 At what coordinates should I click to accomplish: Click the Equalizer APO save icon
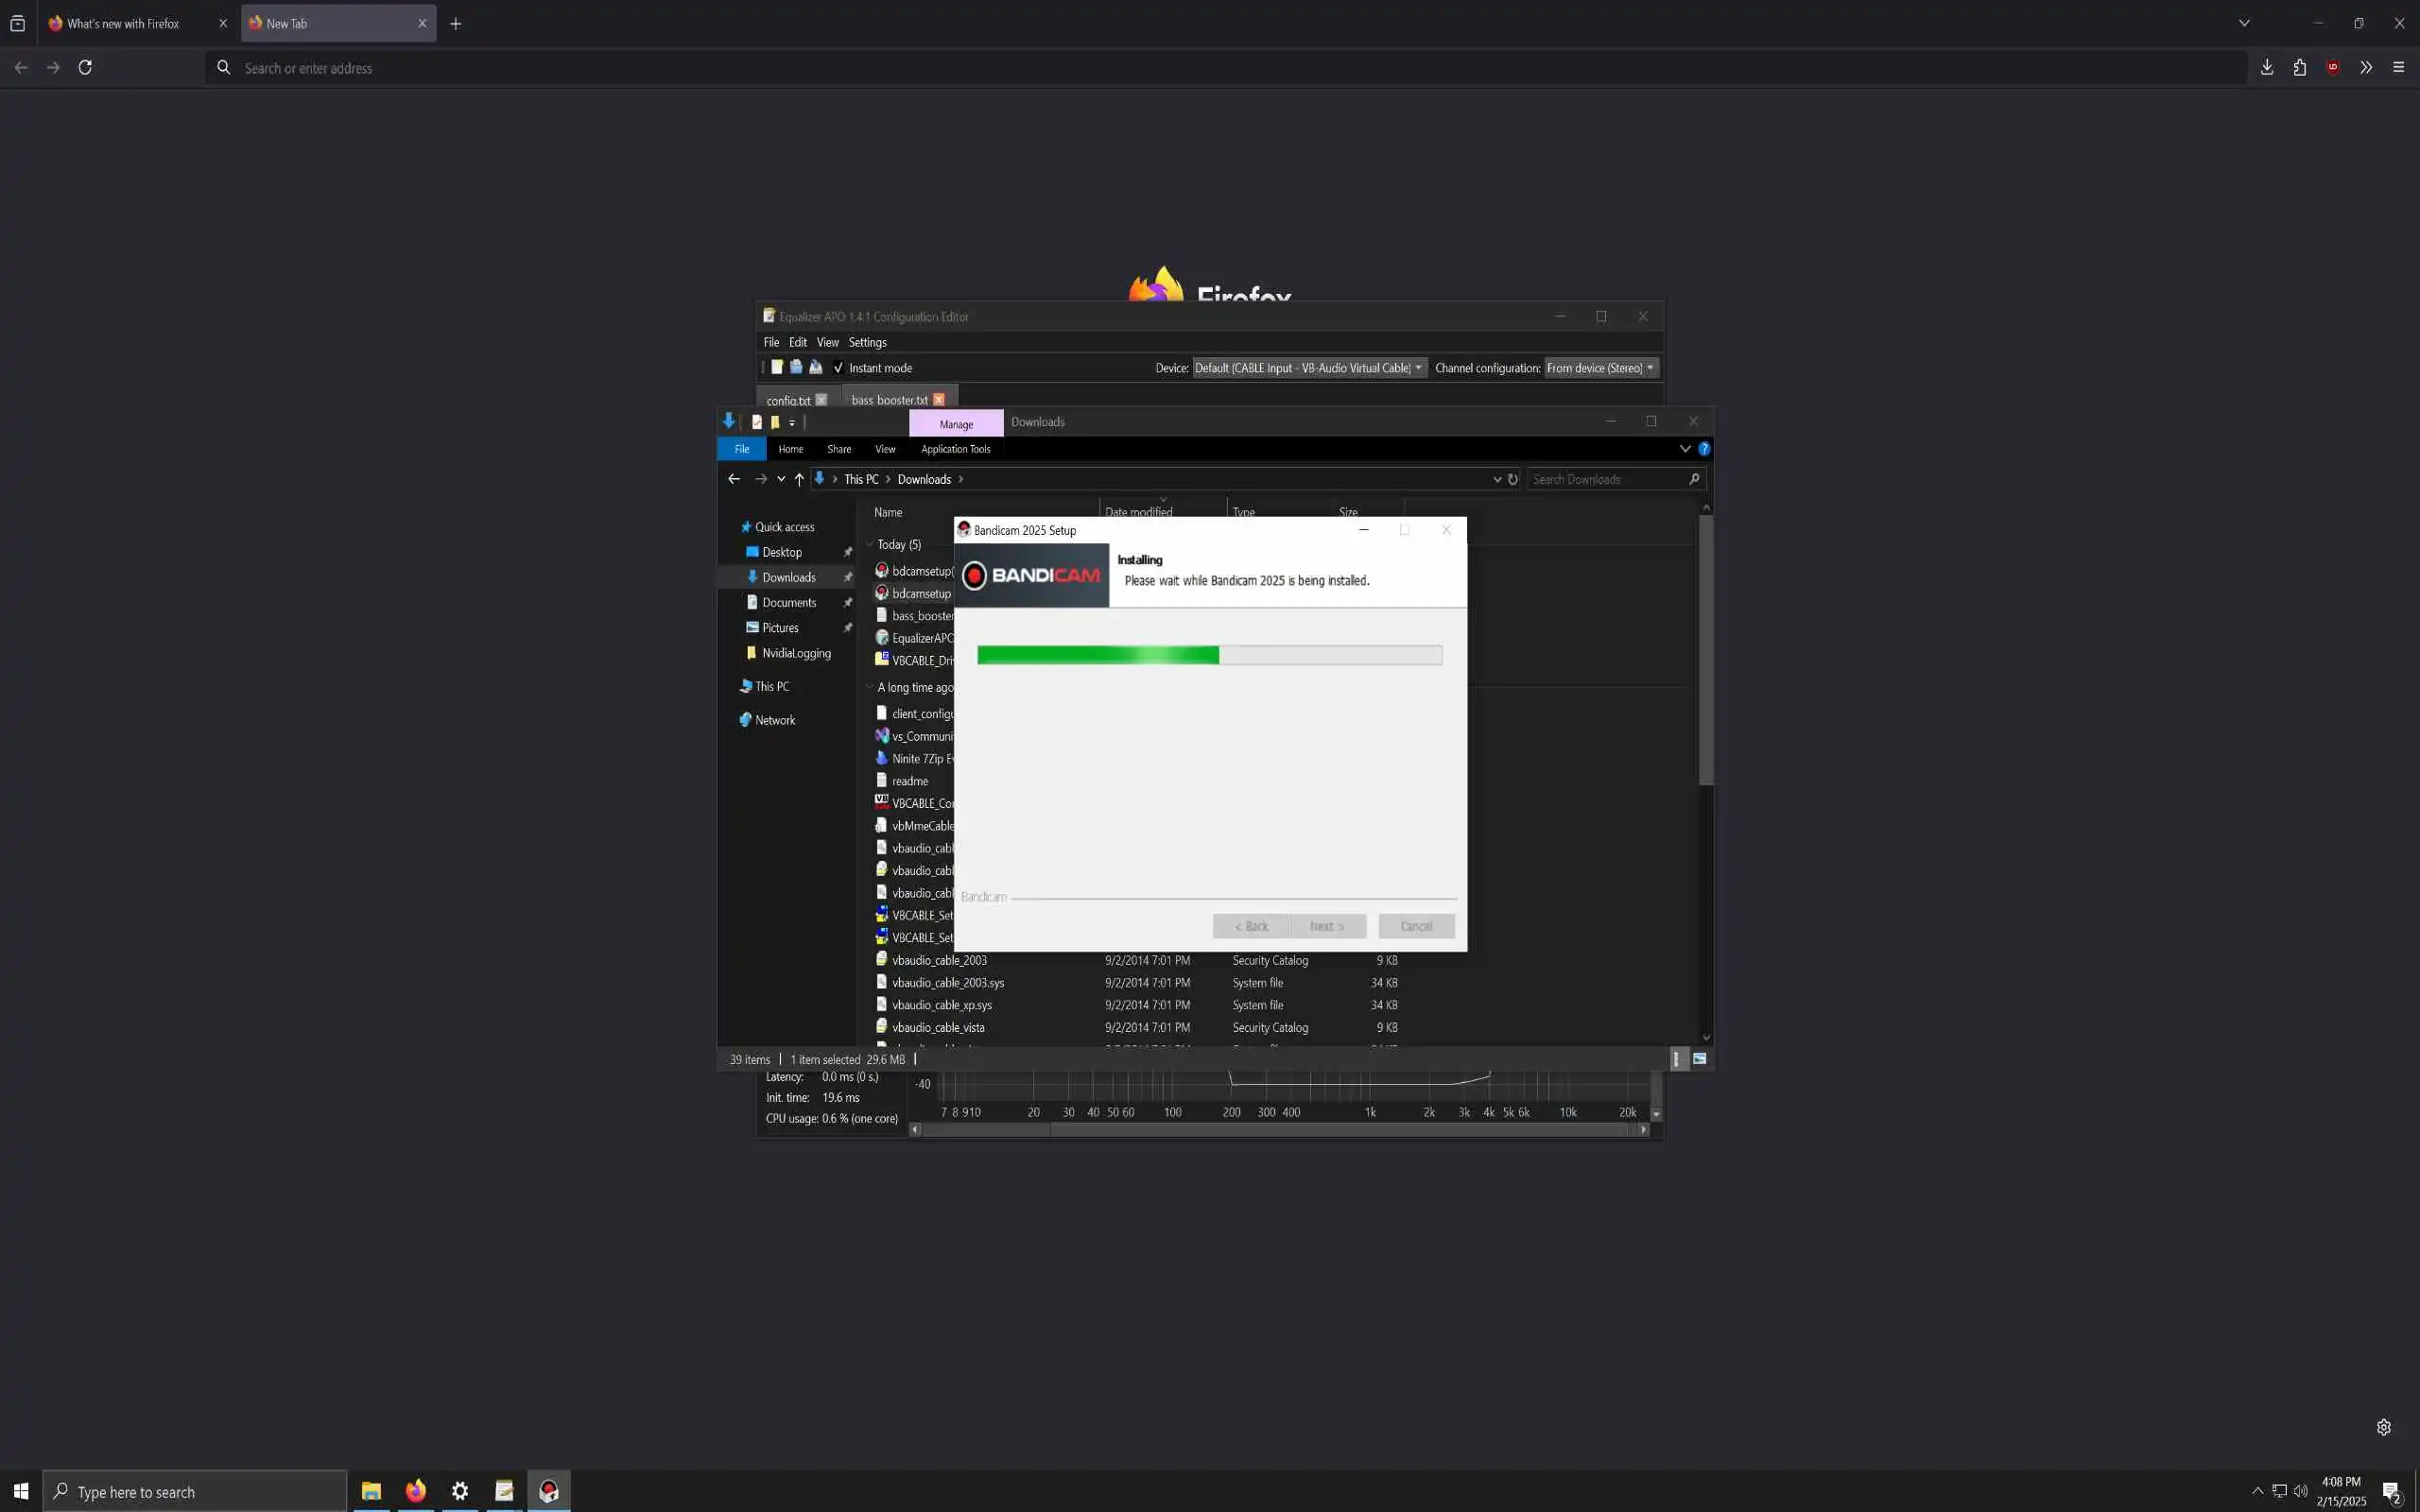tap(815, 367)
